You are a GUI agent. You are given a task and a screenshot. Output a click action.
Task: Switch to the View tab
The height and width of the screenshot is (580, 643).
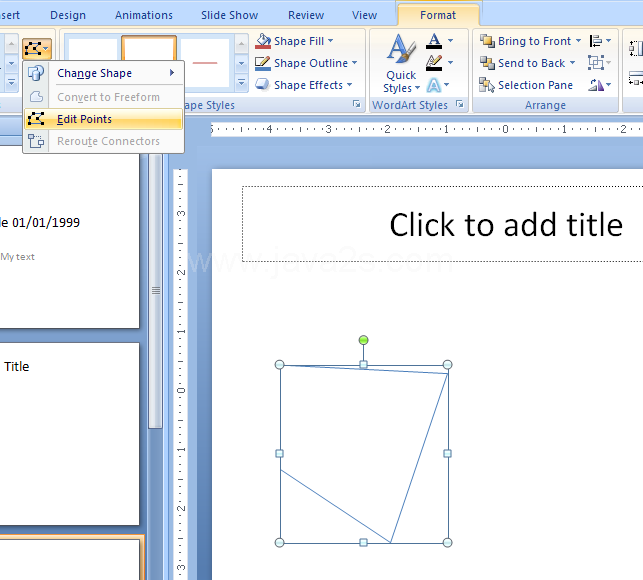coord(364,15)
